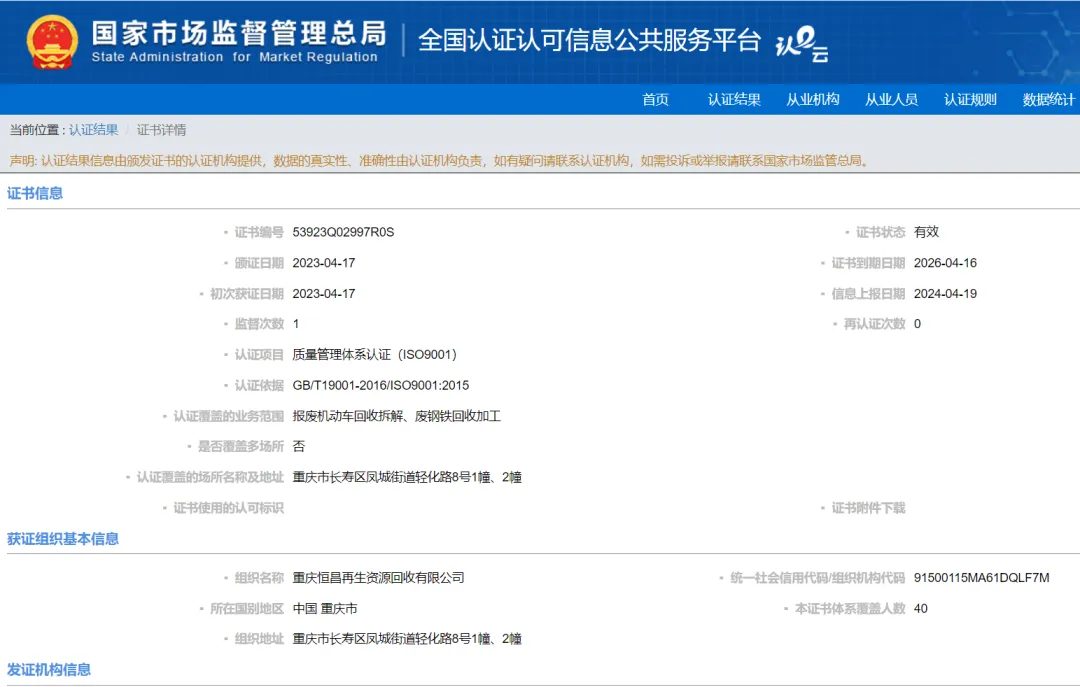Click the 证书到期日期 field label
The height and width of the screenshot is (687, 1080).
868,263
